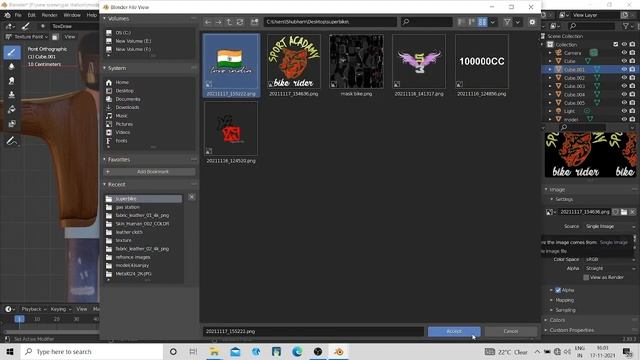Select the Soften tool in toolbar
The image size is (640, 360).
(12, 67)
